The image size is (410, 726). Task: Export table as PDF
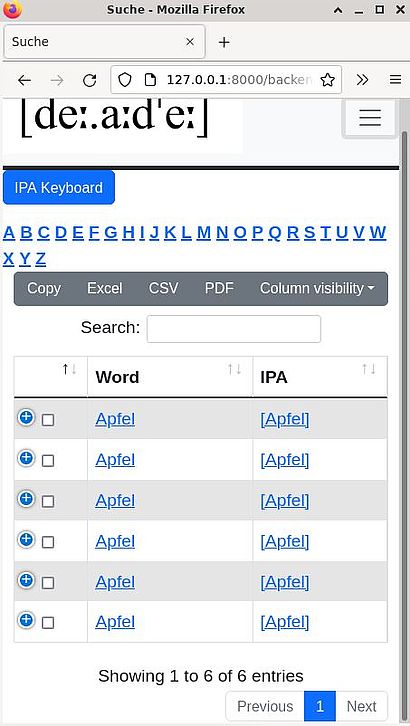(x=219, y=288)
